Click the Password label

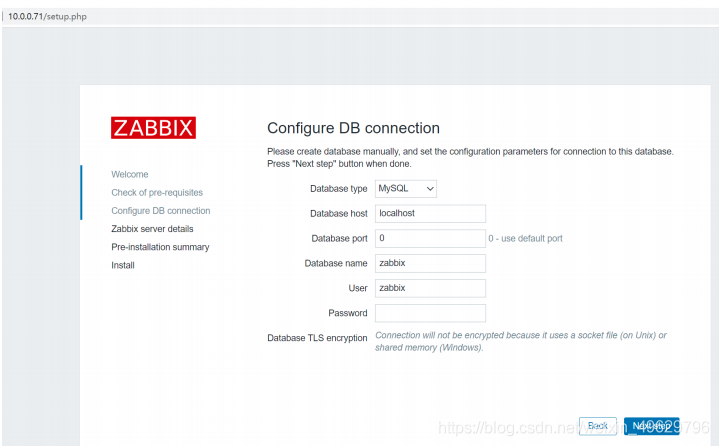(348, 313)
